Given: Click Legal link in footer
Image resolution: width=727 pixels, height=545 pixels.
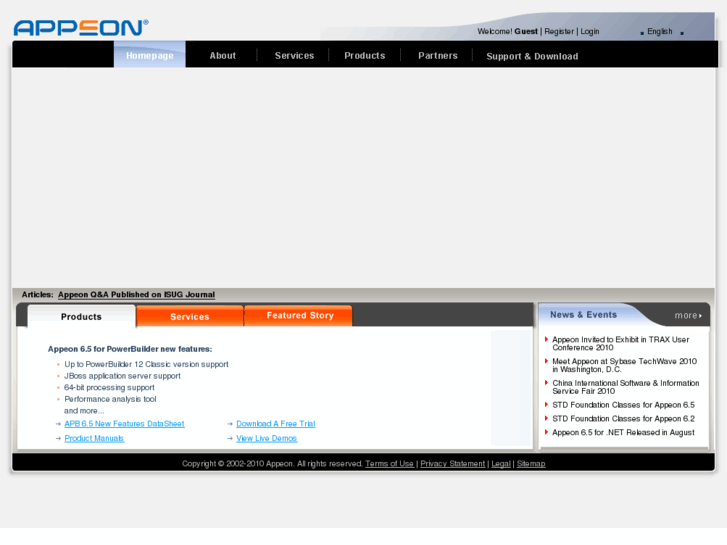Looking at the screenshot, I should [501, 463].
